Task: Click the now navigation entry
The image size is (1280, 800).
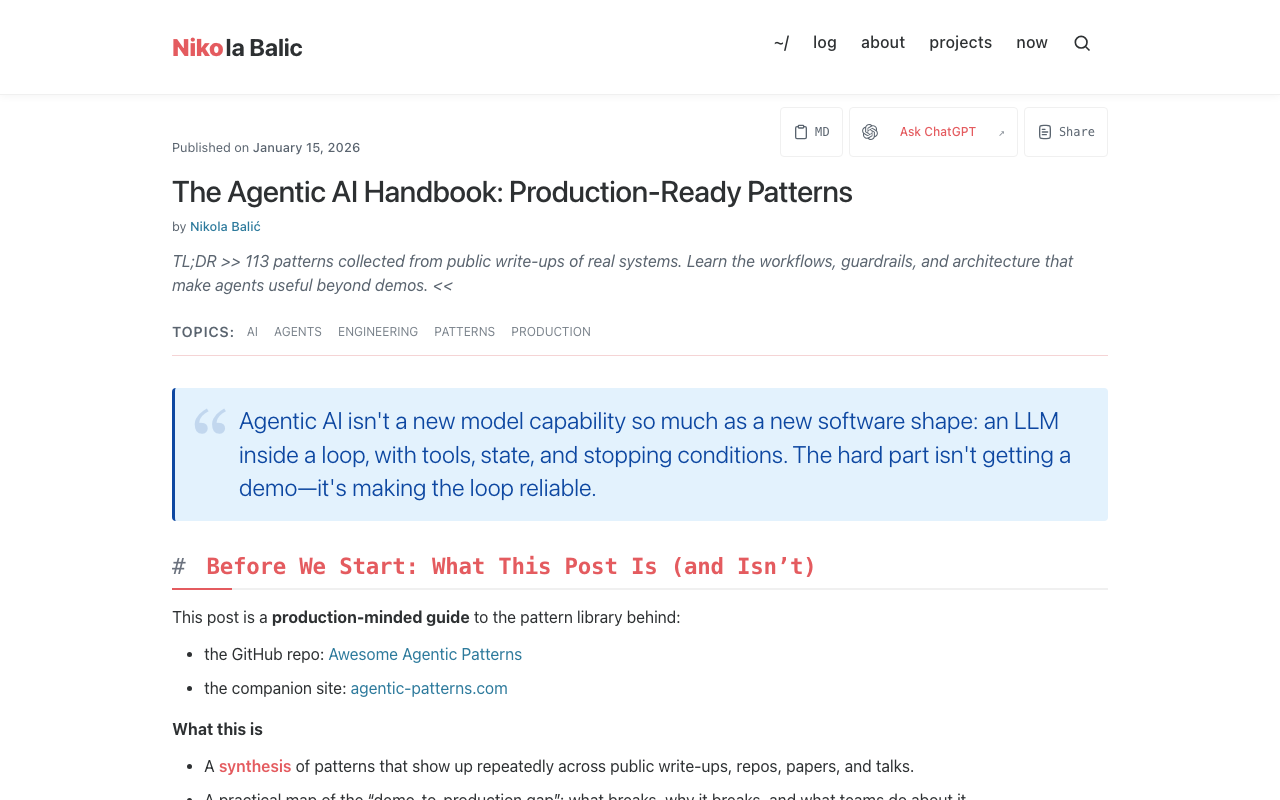Action: pos(1031,42)
